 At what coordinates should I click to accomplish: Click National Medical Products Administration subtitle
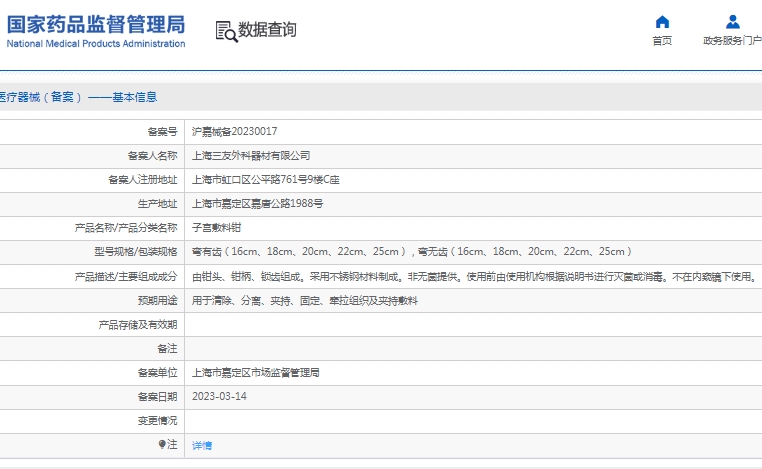[96, 44]
